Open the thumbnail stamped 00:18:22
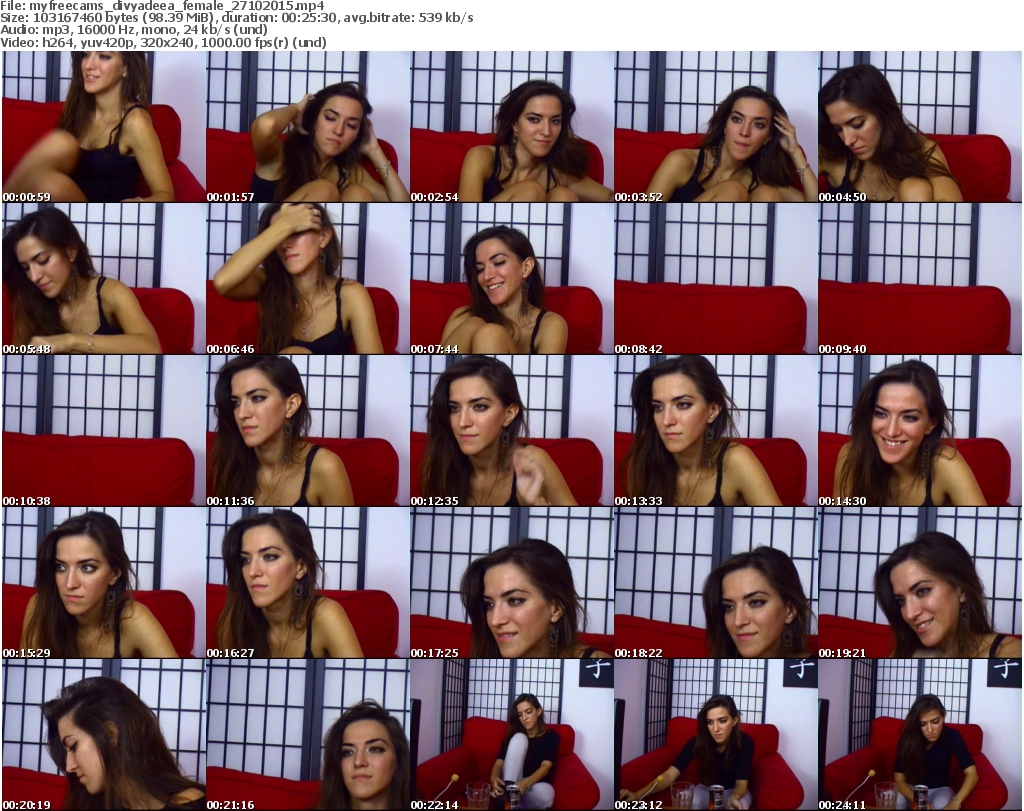The image size is (1024, 811). tap(716, 582)
